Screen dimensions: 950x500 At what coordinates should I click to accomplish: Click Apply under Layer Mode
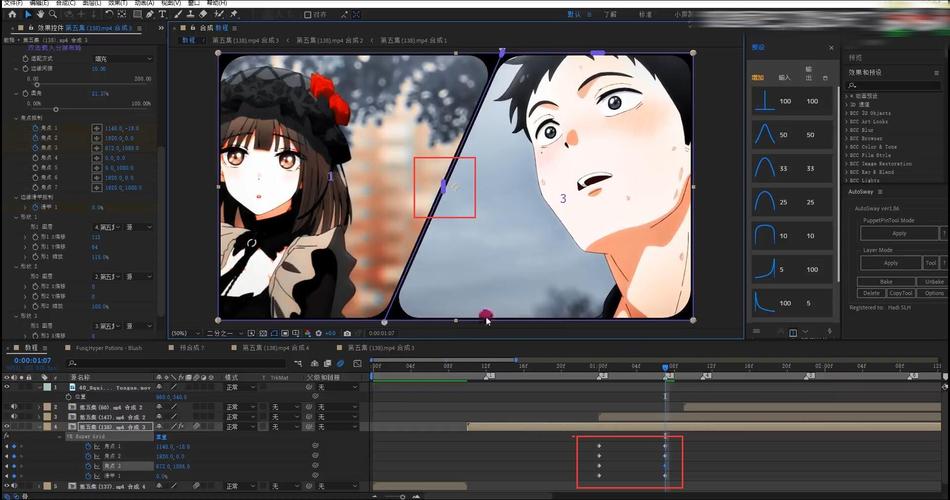point(891,263)
